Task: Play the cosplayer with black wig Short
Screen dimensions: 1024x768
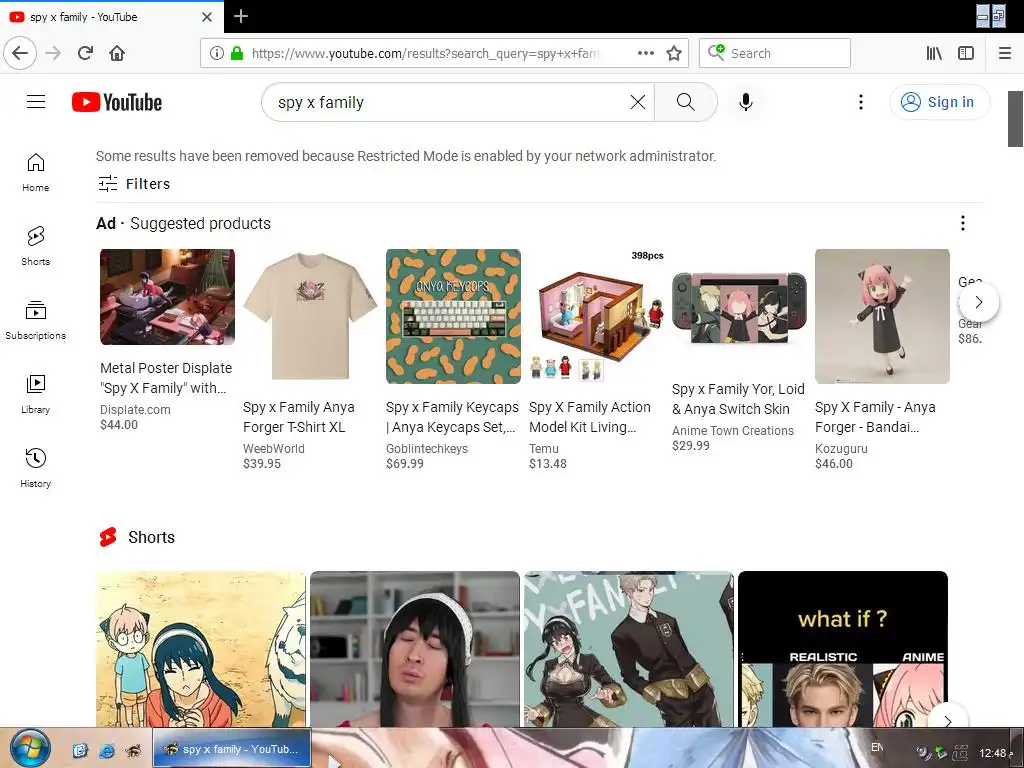Action: pos(415,649)
